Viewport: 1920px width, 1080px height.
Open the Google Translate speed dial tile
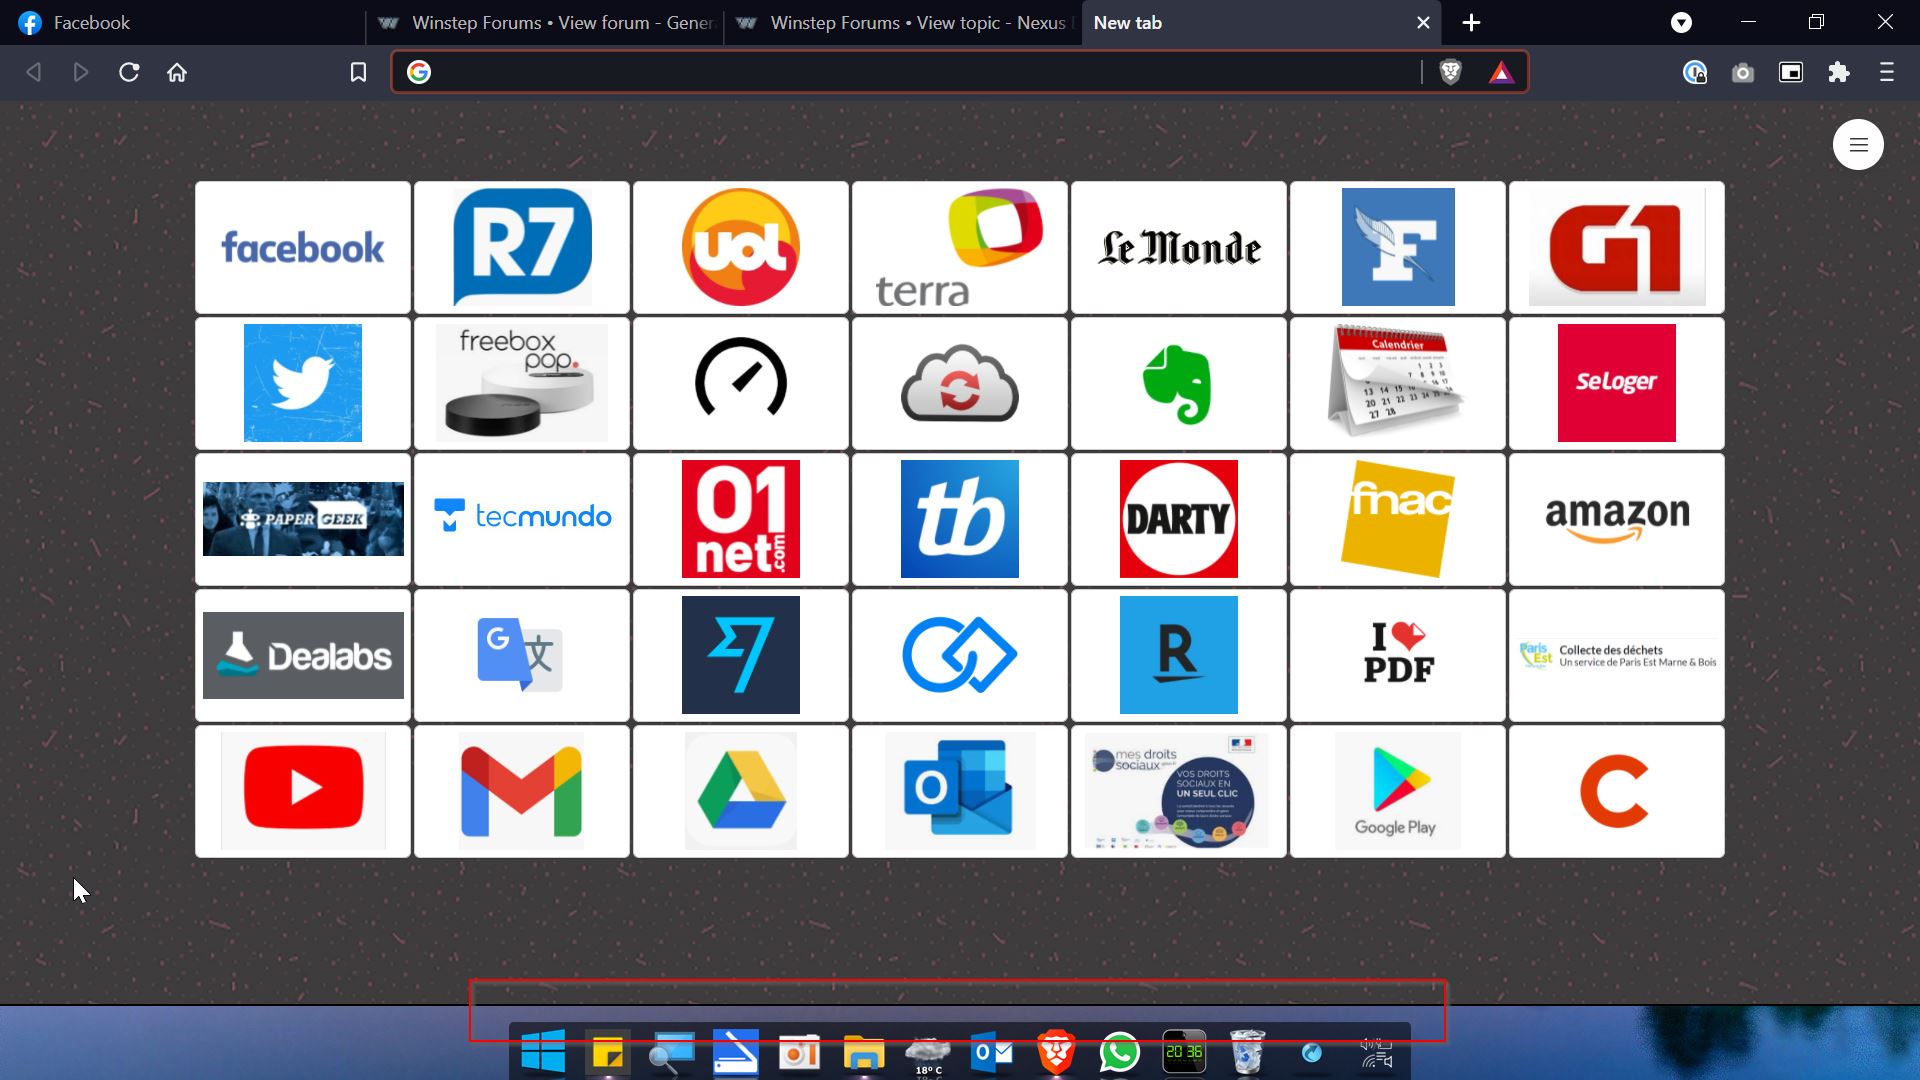(x=521, y=655)
